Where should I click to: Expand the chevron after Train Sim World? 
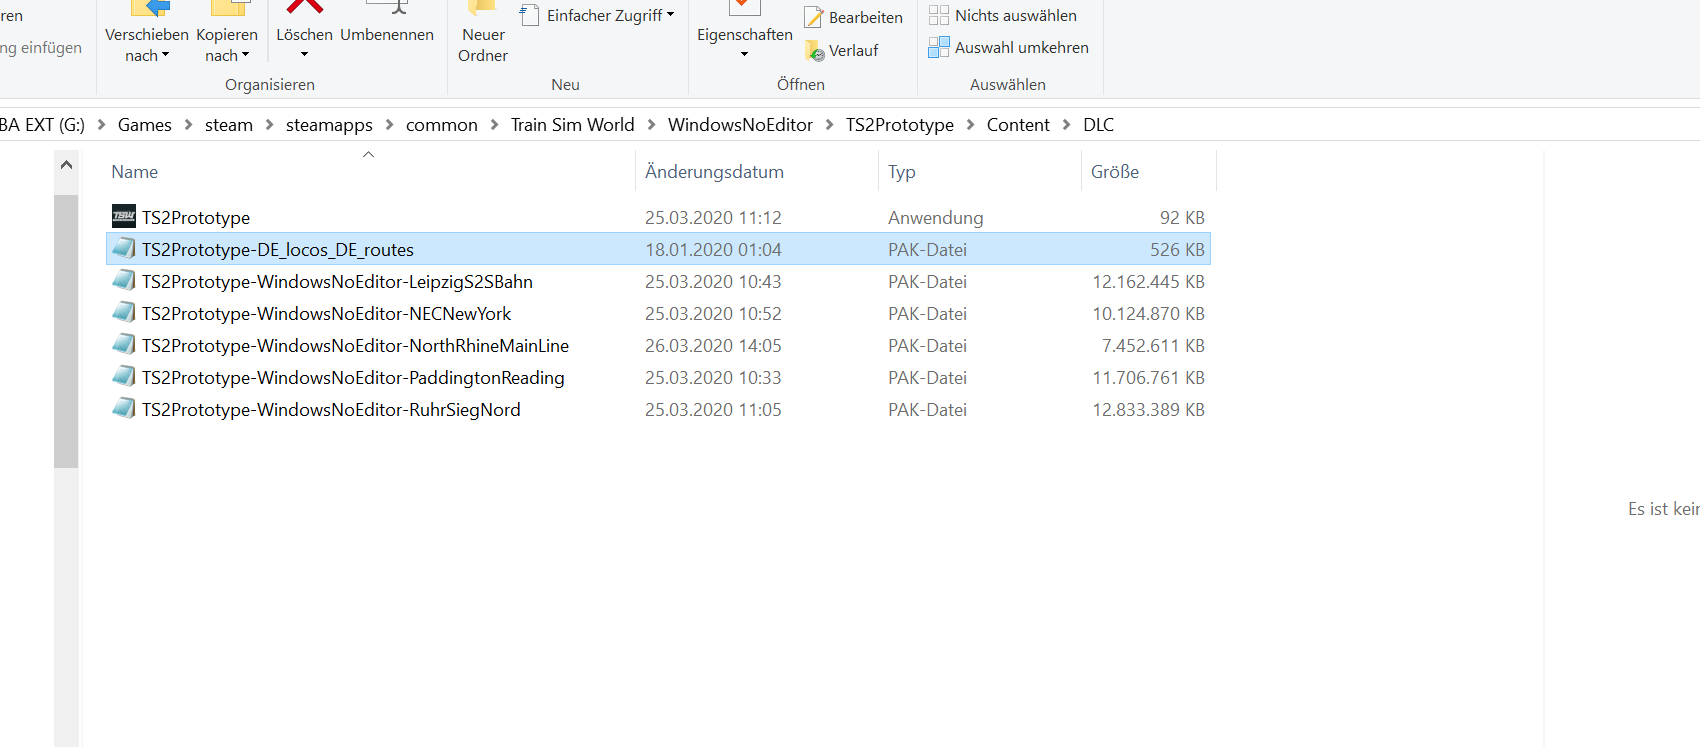click(x=651, y=125)
